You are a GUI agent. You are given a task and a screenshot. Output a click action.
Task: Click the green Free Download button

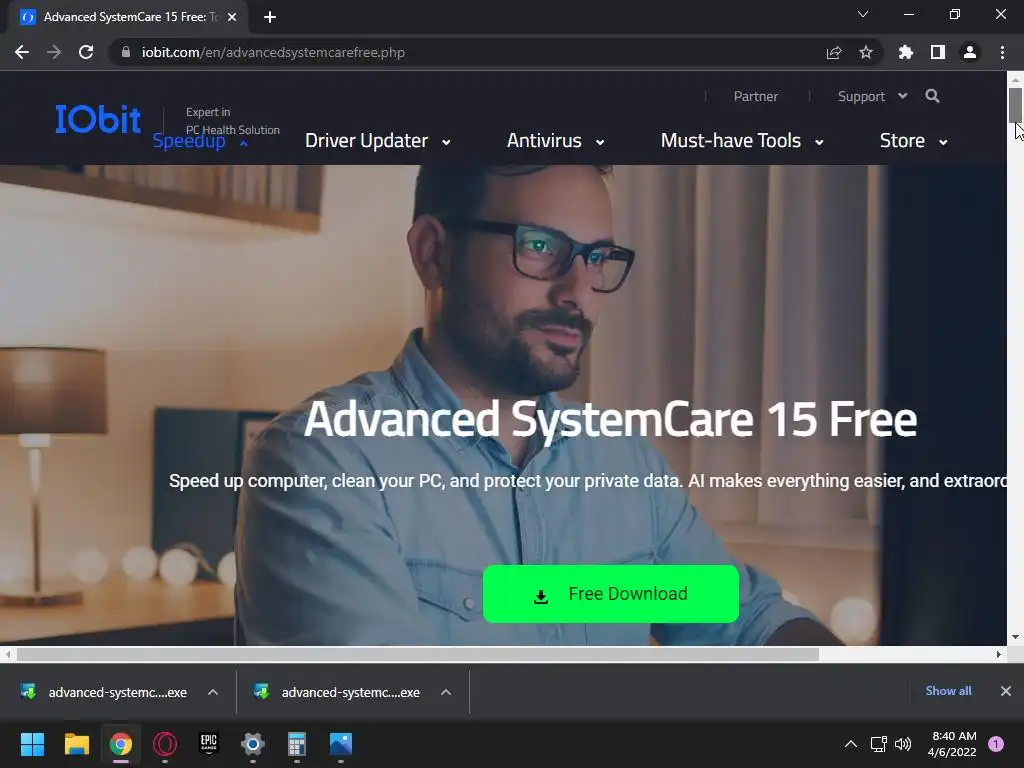click(x=611, y=594)
